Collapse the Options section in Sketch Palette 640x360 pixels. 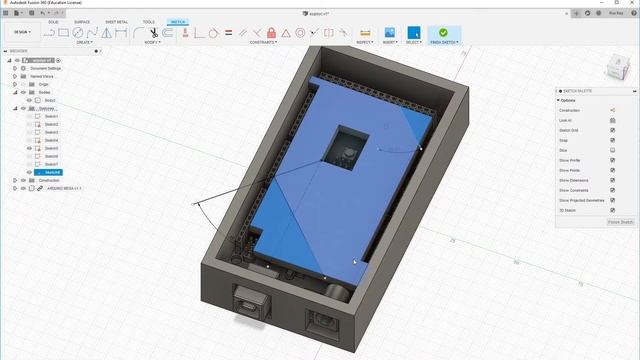(558, 100)
